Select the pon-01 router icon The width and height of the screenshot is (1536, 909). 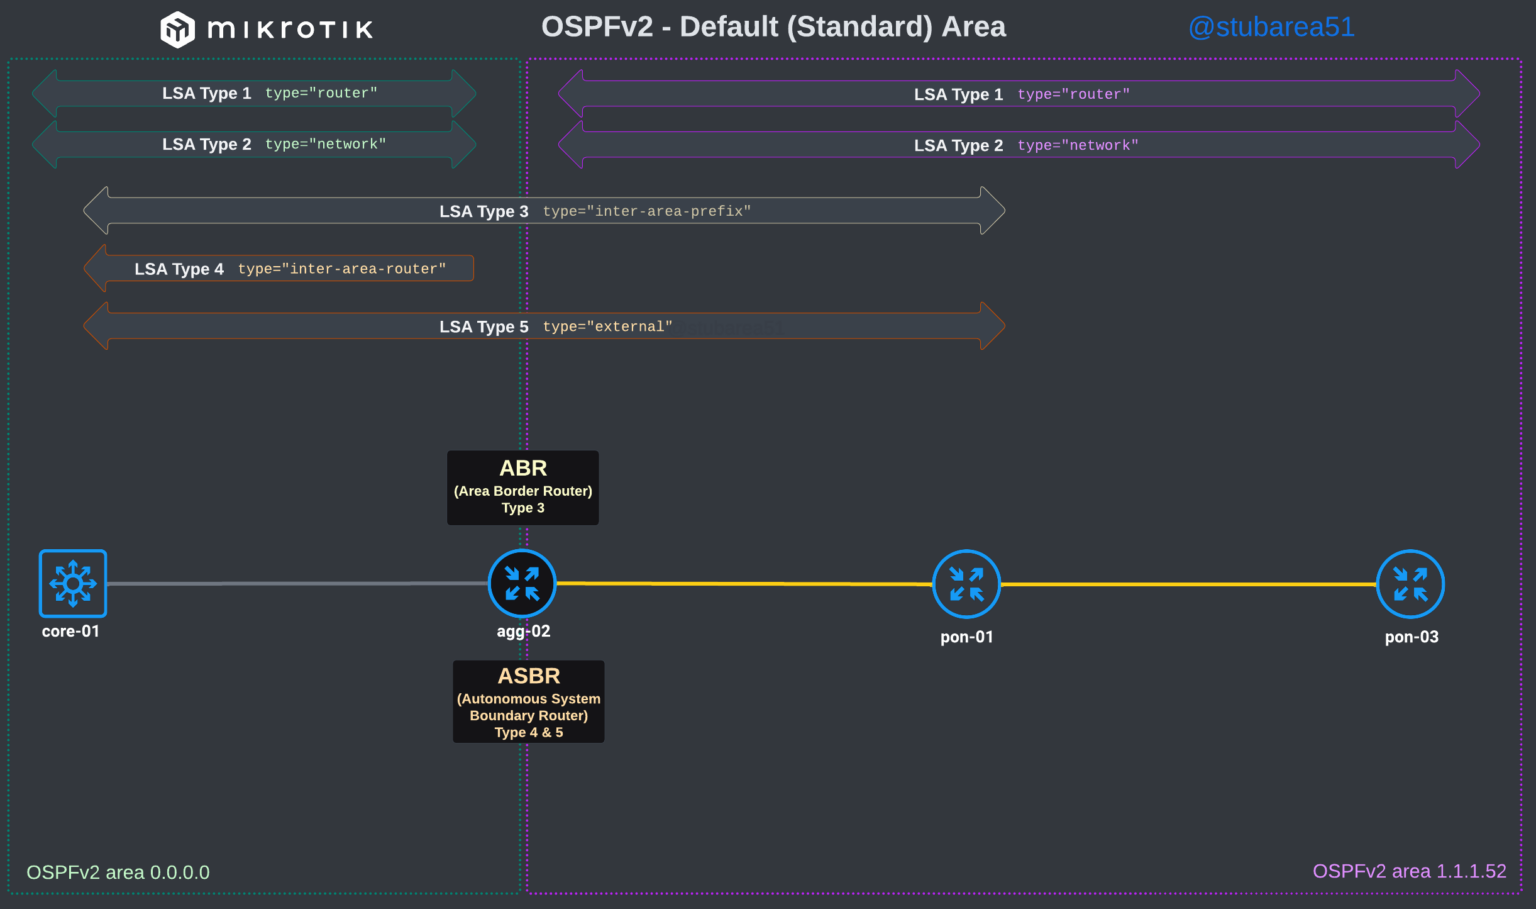pos(966,583)
